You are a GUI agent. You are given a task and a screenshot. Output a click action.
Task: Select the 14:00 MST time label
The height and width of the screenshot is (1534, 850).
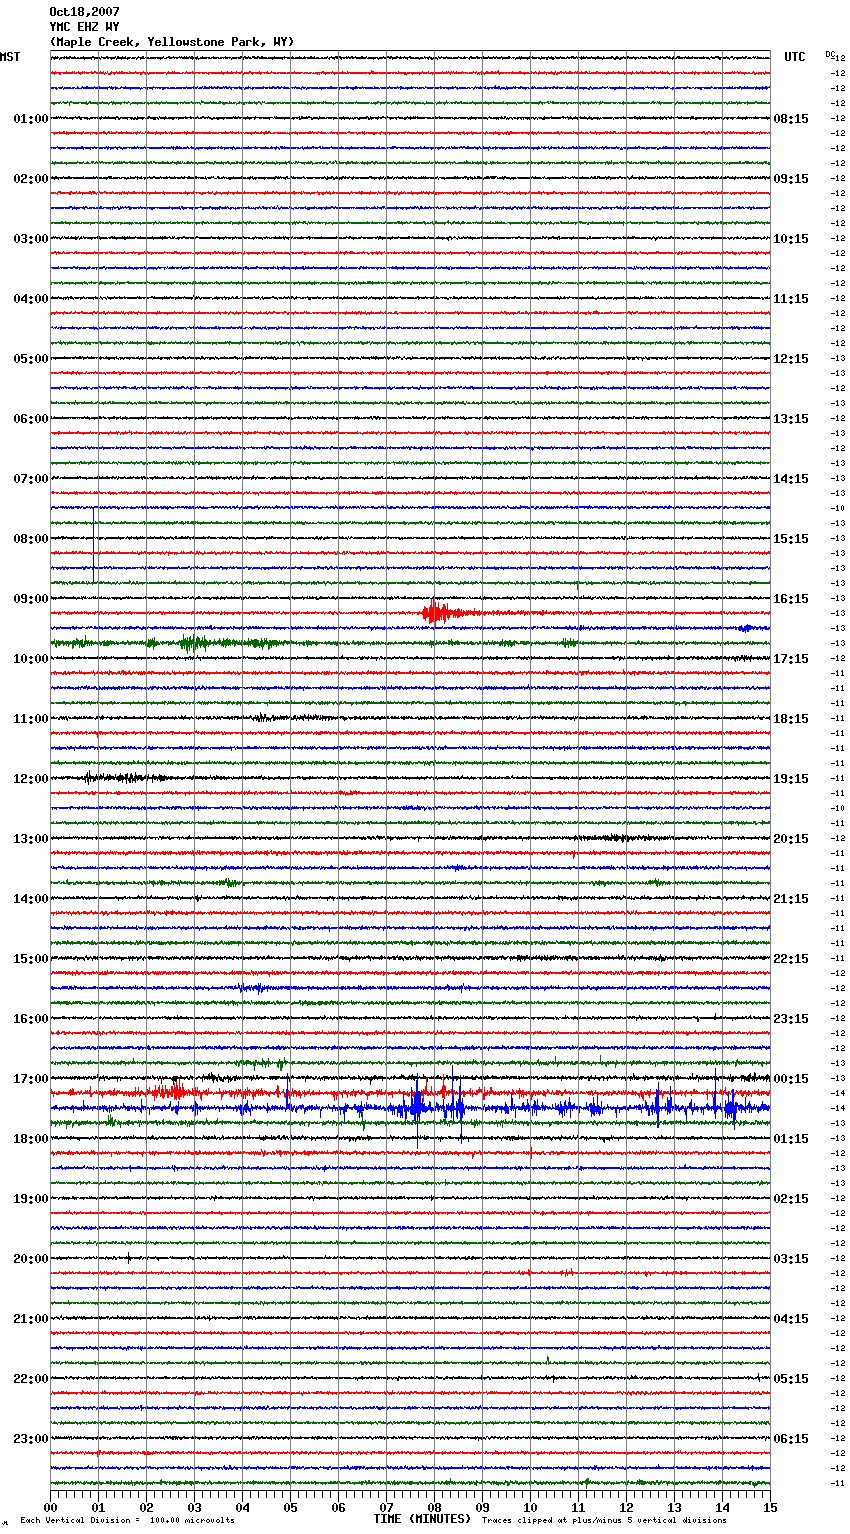[31, 899]
